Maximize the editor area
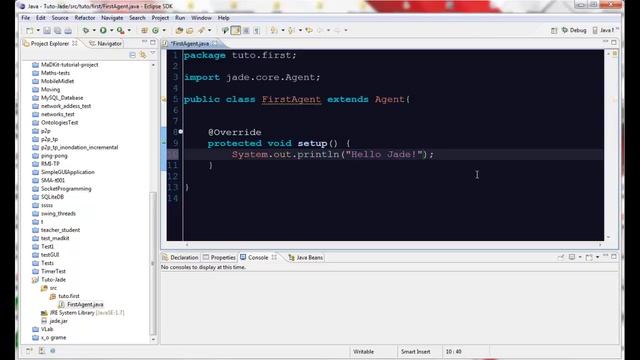 614,42
